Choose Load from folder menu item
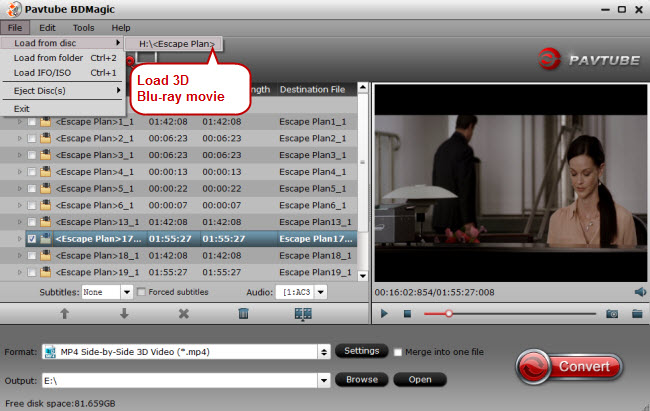Screen dimensions: 650x411 [63, 58]
